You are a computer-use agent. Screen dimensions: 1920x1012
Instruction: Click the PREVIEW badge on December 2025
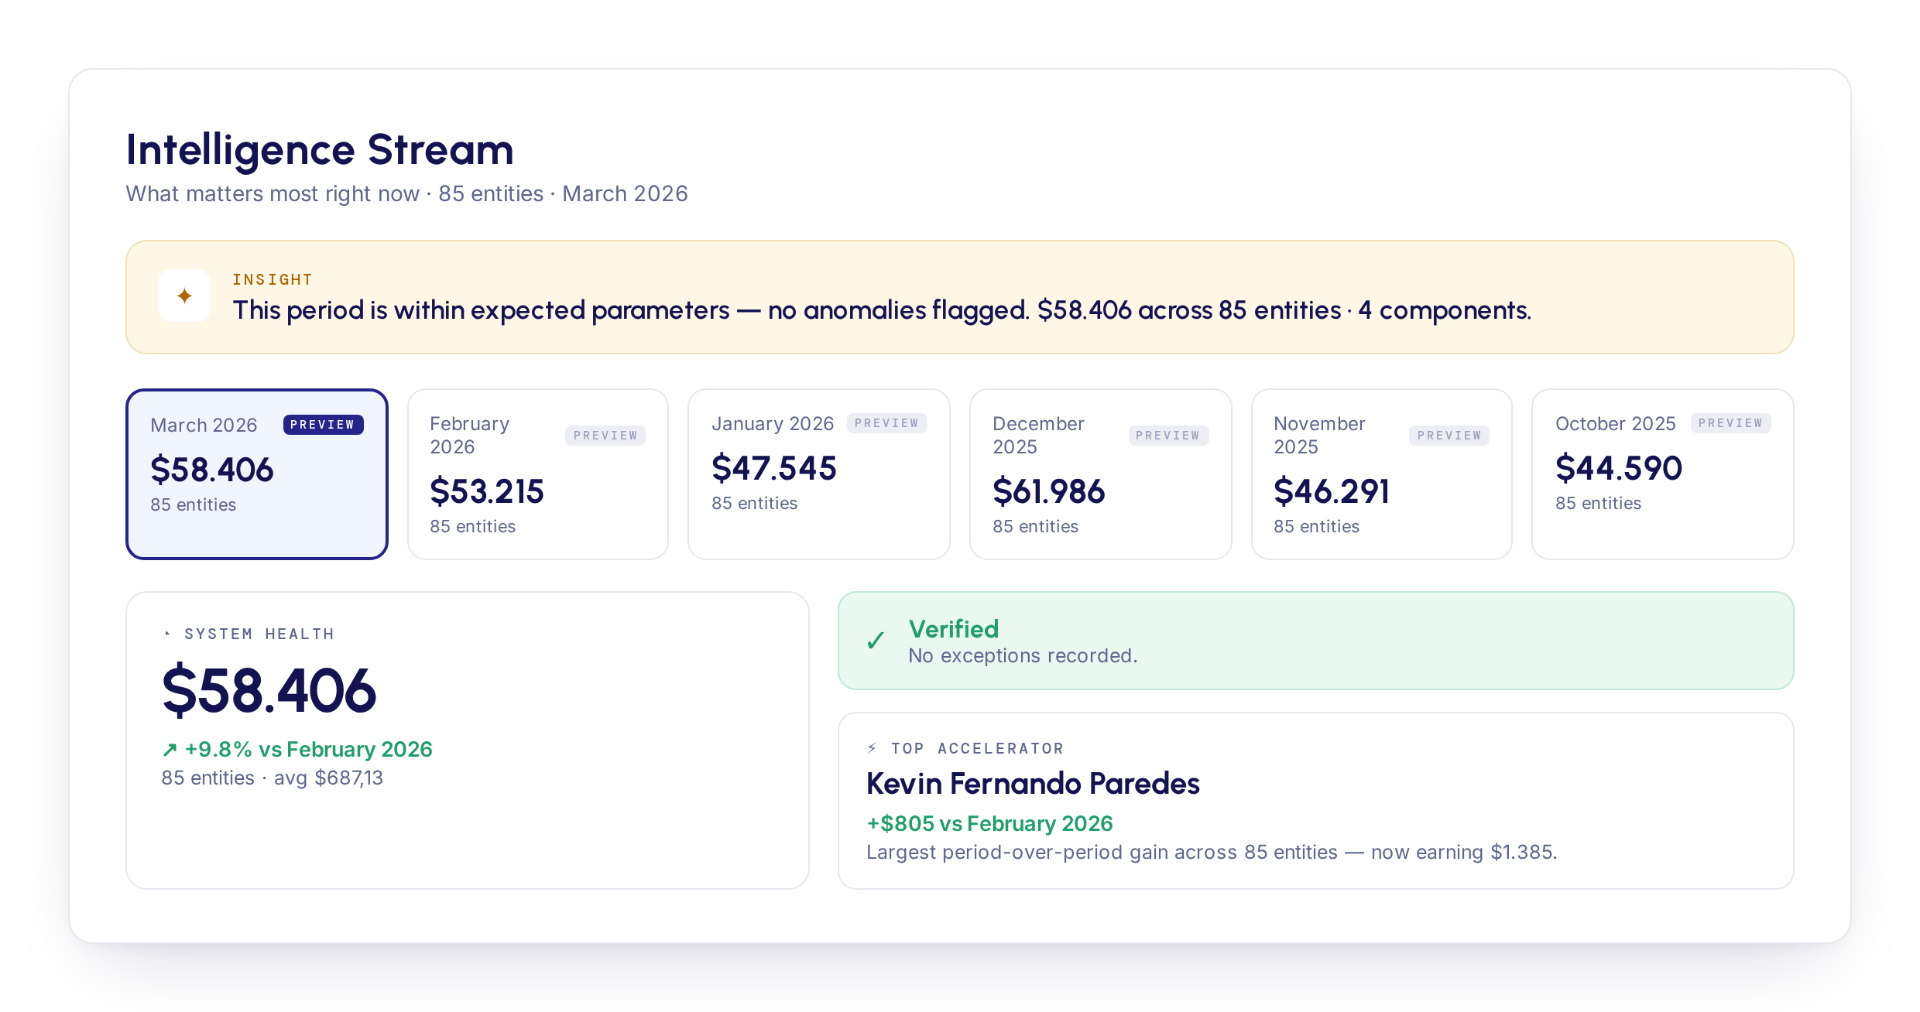1169,436
